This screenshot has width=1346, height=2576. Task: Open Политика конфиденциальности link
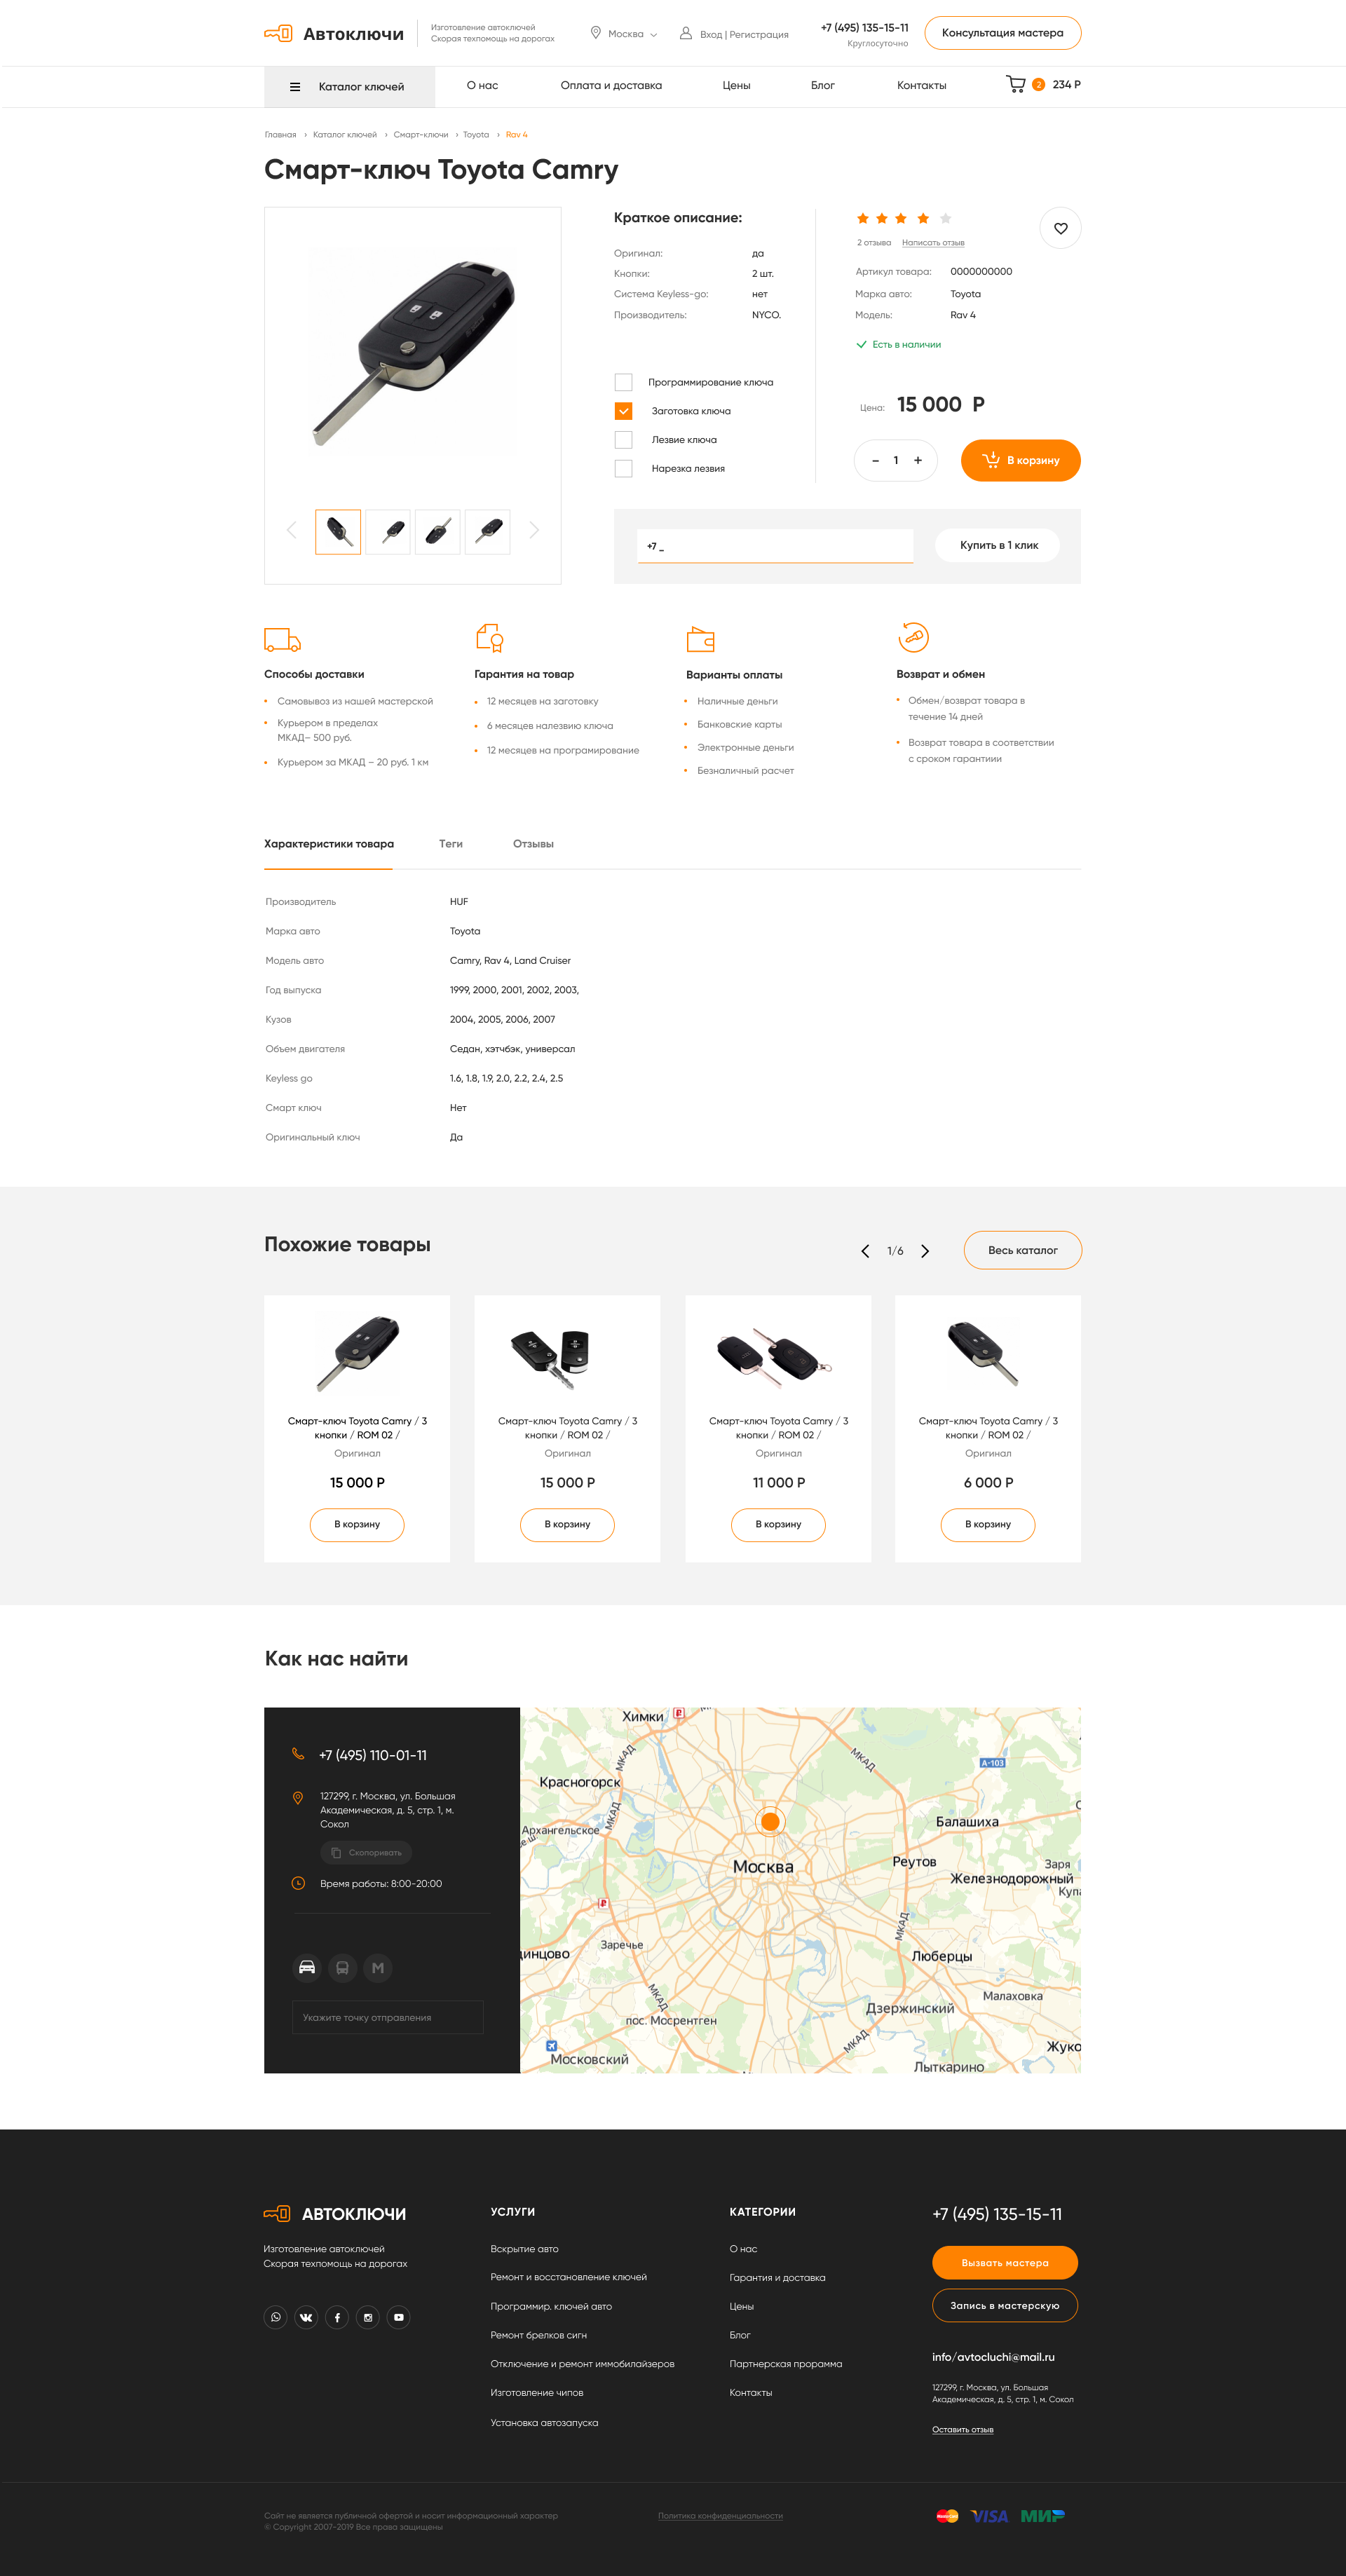tap(720, 2516)
